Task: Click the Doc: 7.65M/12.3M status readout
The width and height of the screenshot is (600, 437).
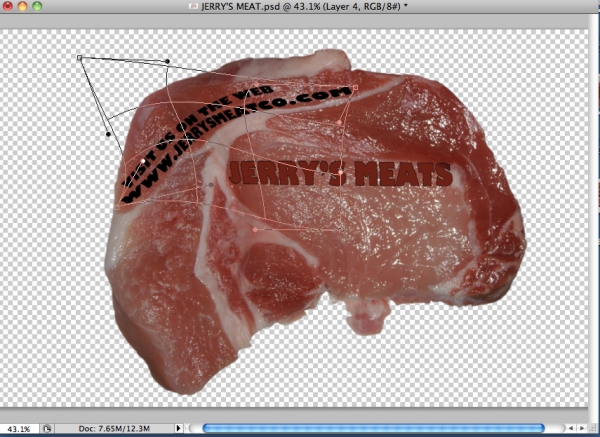Action: [114, 429]
